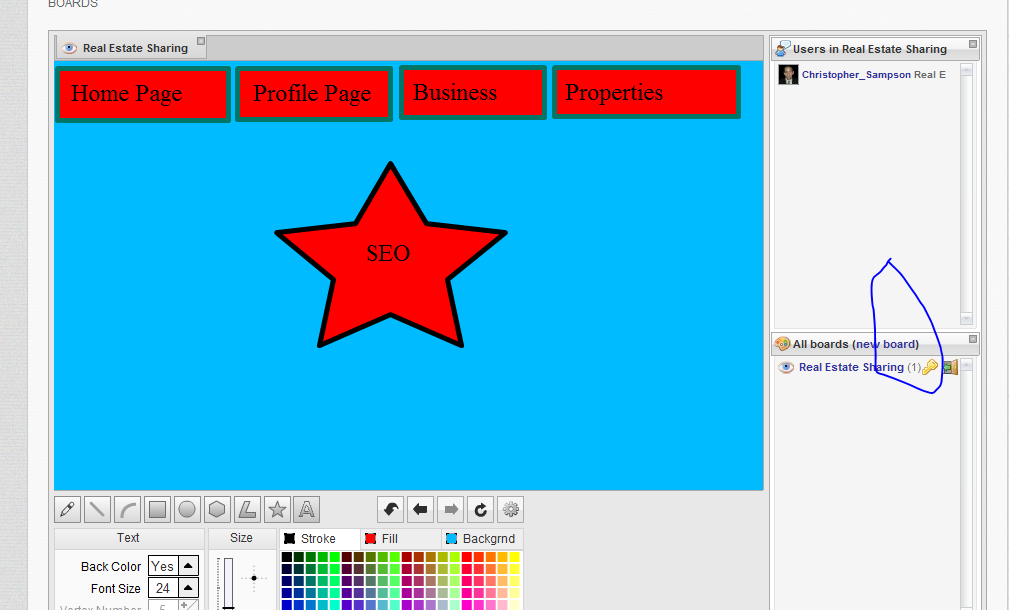Pick the bright green swatch, fifth in the top row
This screenshot has height=610, width=1009.
coord(335,557)
